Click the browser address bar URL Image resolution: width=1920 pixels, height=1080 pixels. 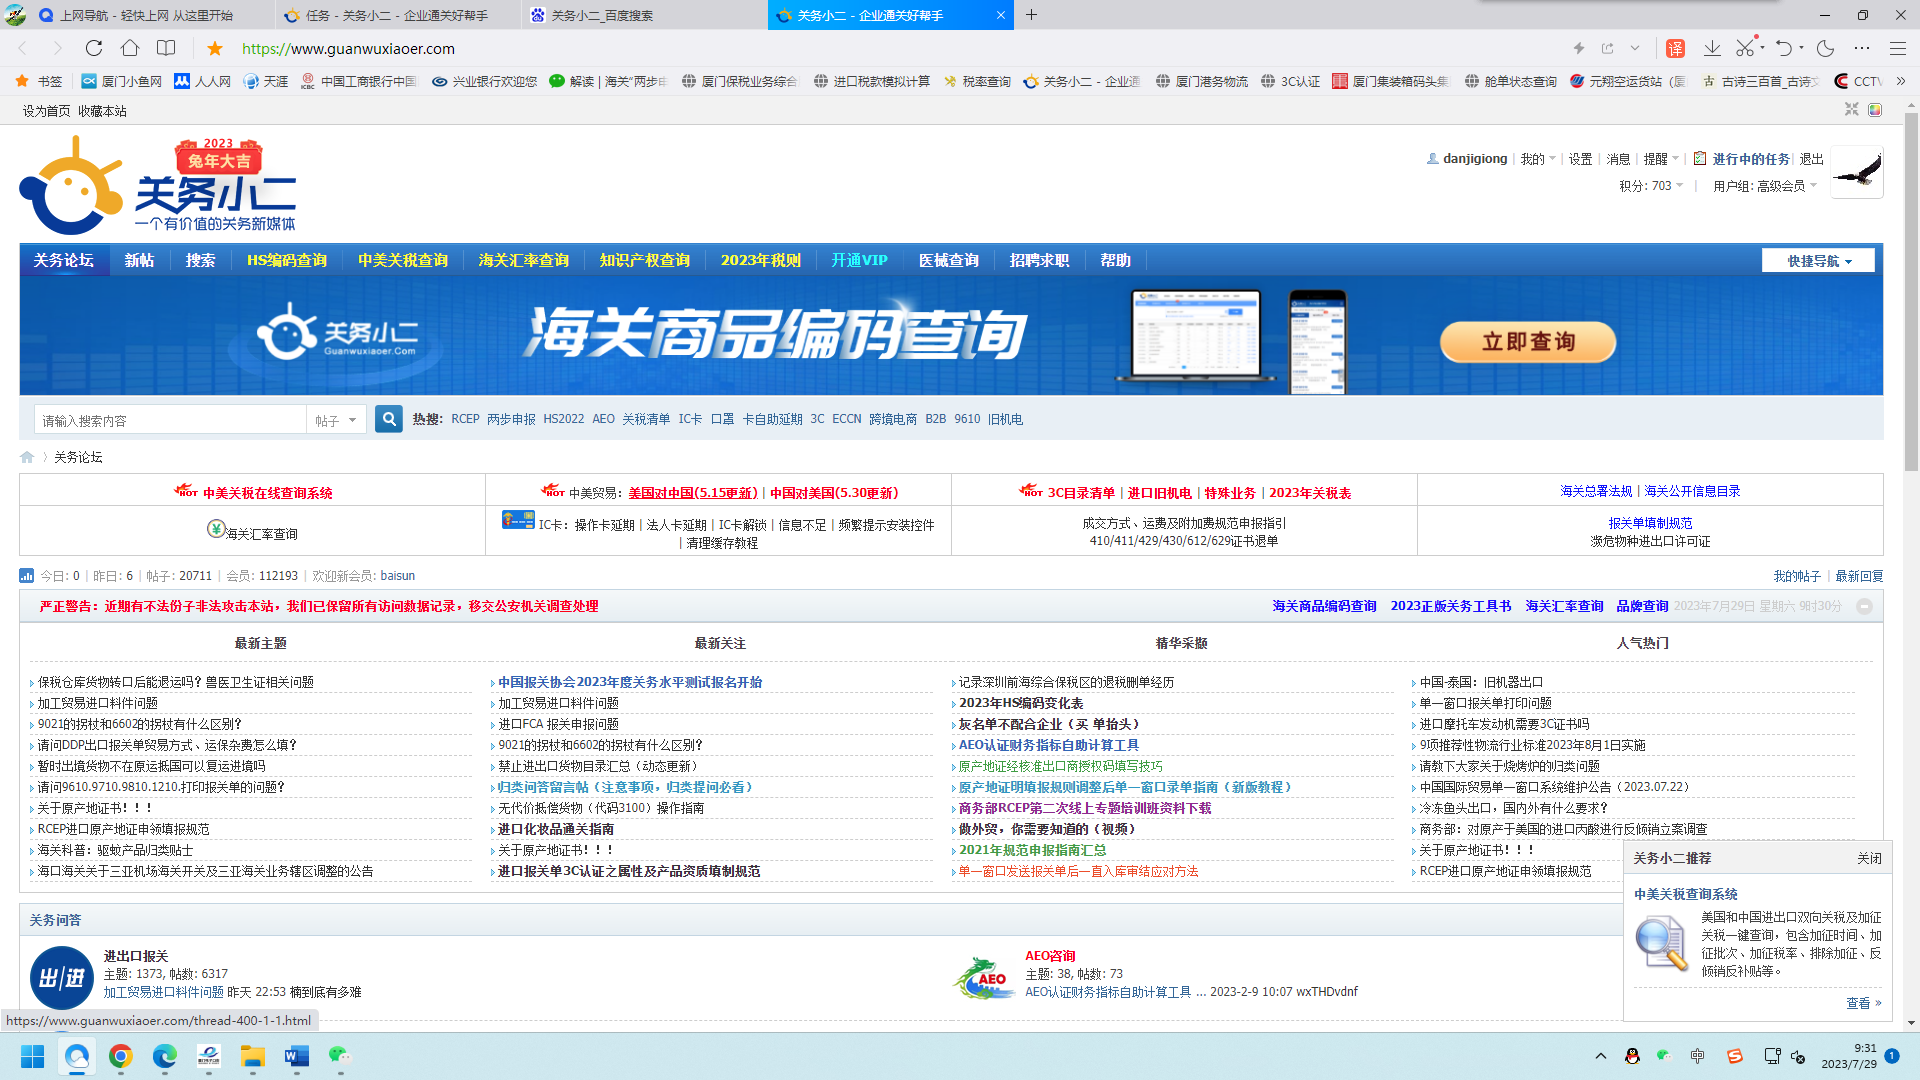(x=348, y=48)
